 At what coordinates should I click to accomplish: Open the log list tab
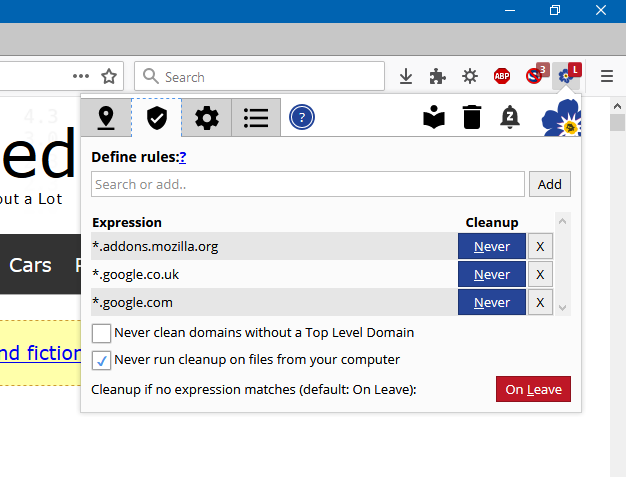click(256, 118)
